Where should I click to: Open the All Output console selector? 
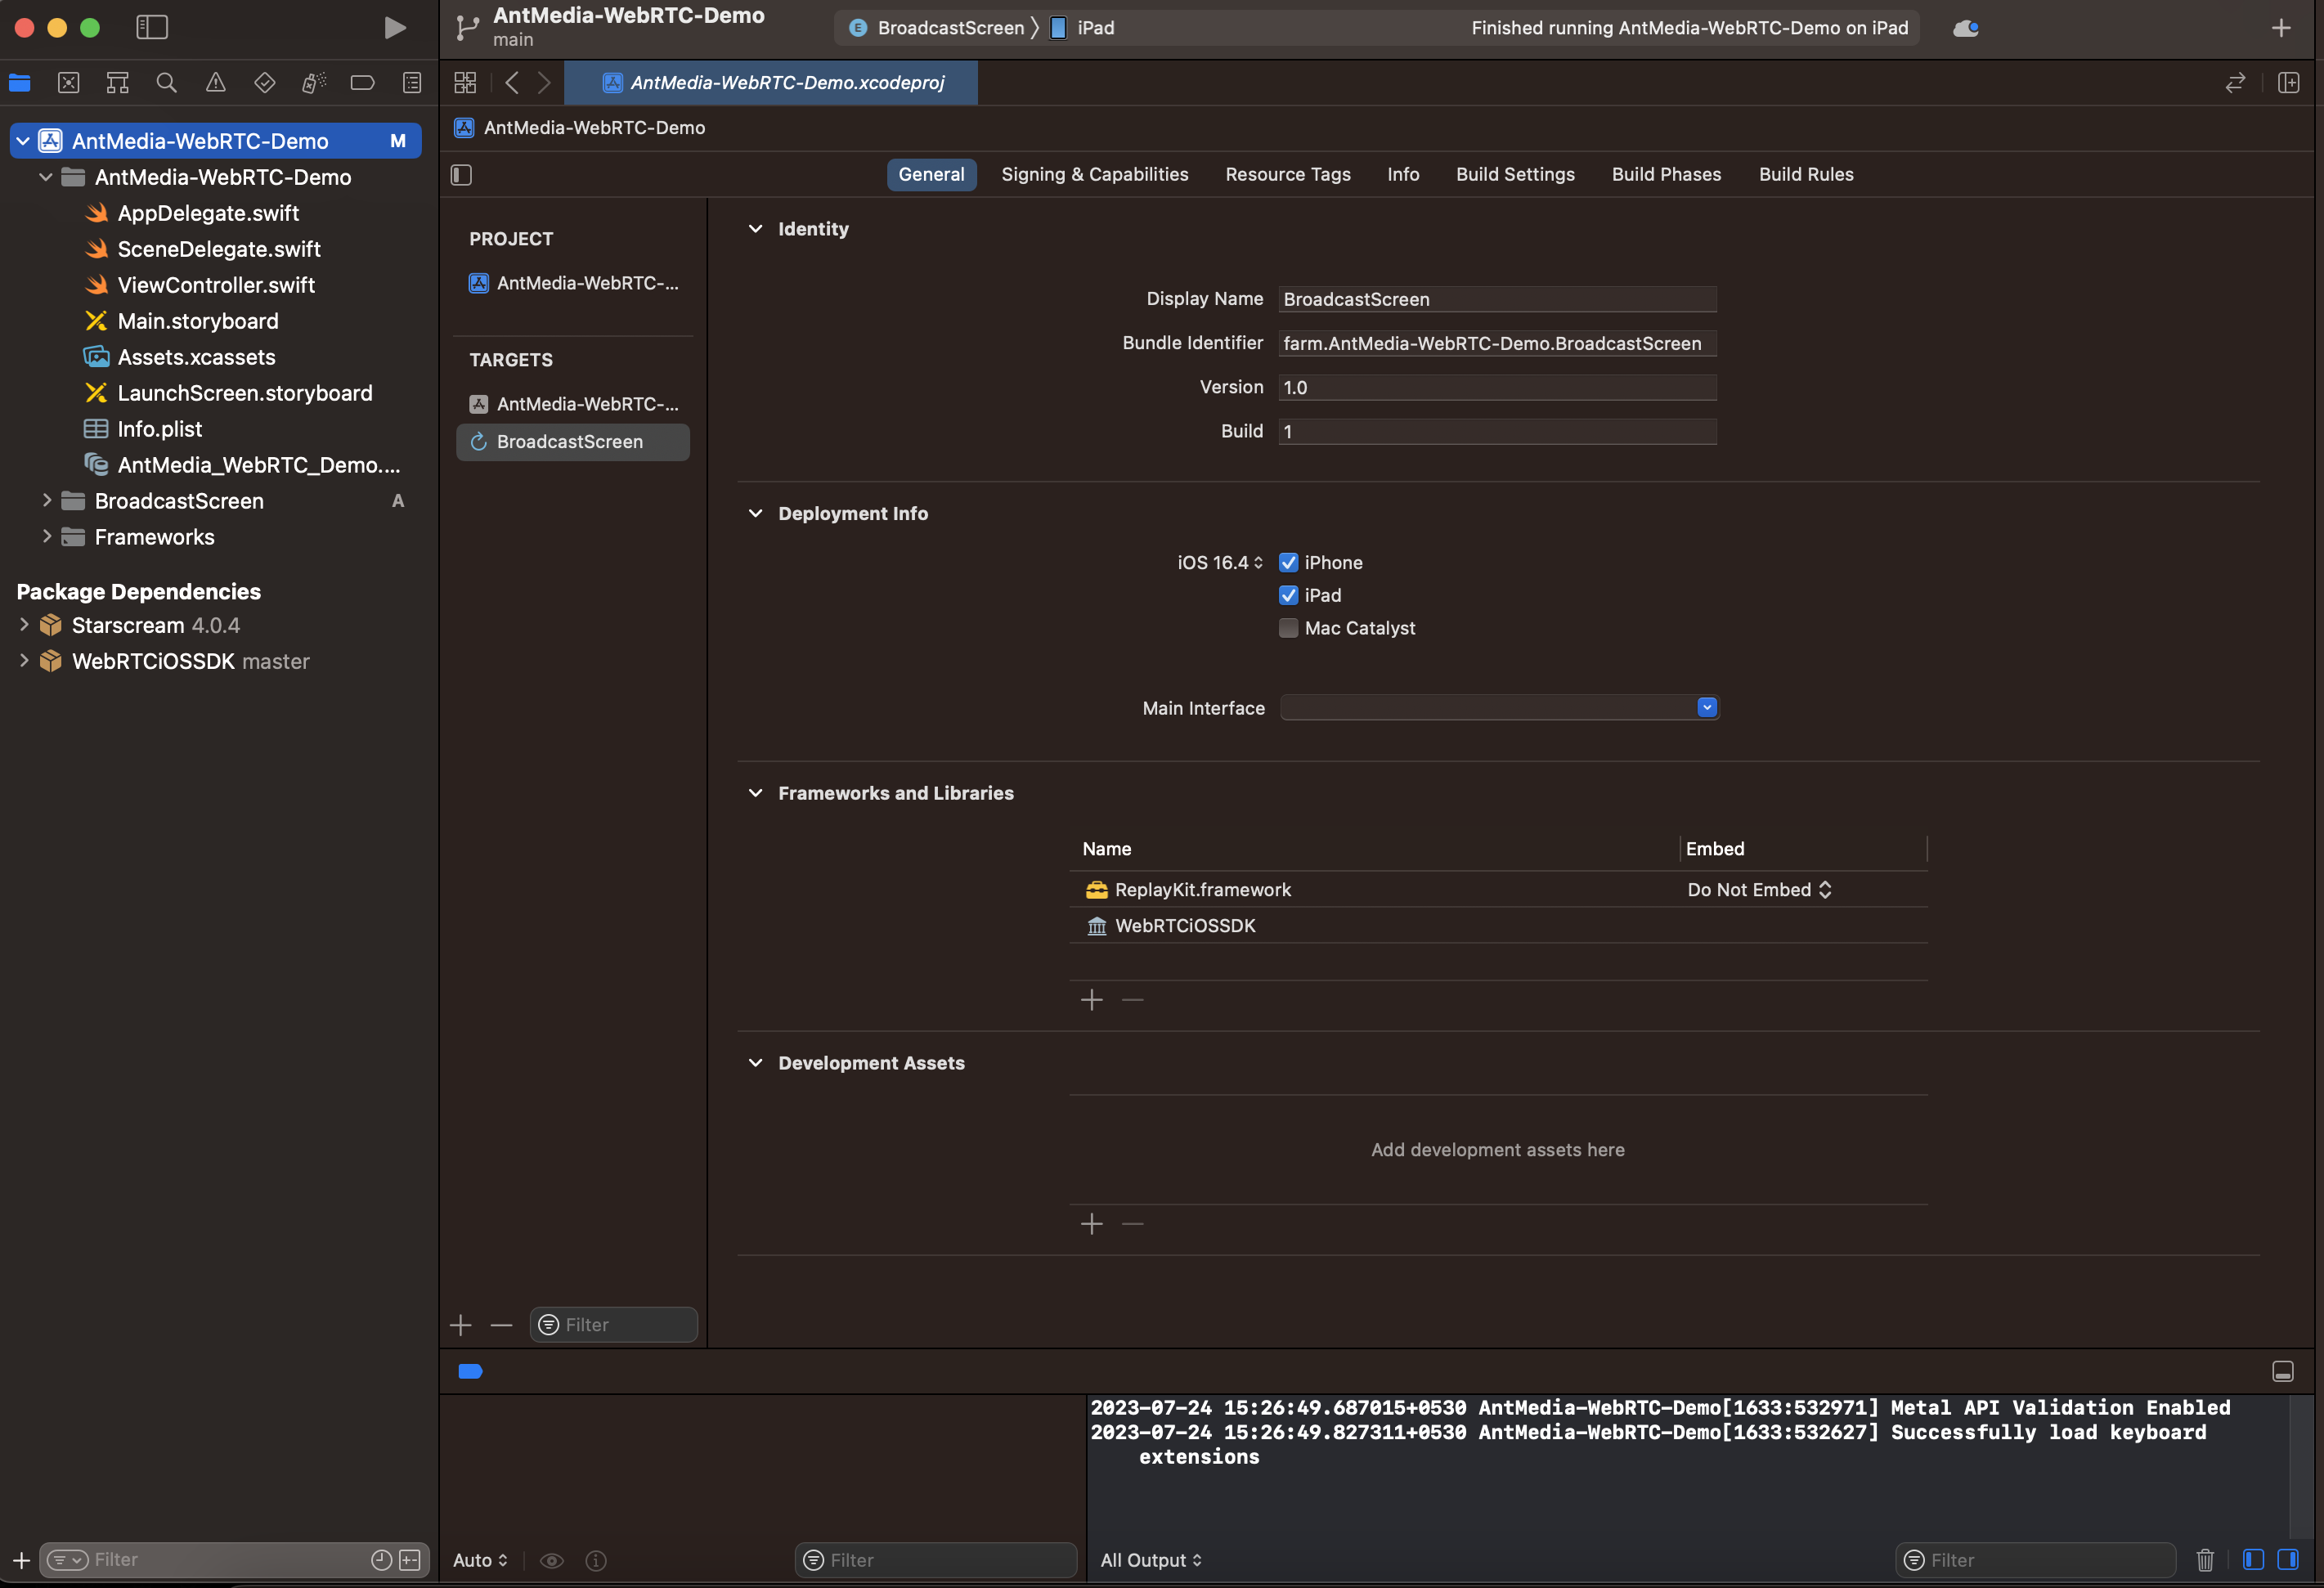(1150, 1560)
